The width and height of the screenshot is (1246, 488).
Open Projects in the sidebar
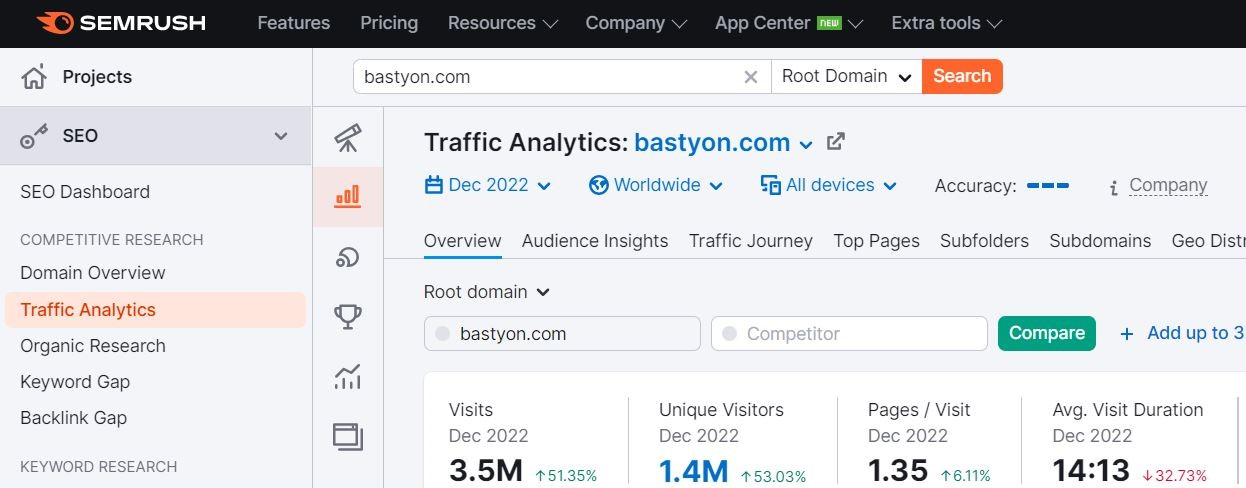(x=97, y=77)
